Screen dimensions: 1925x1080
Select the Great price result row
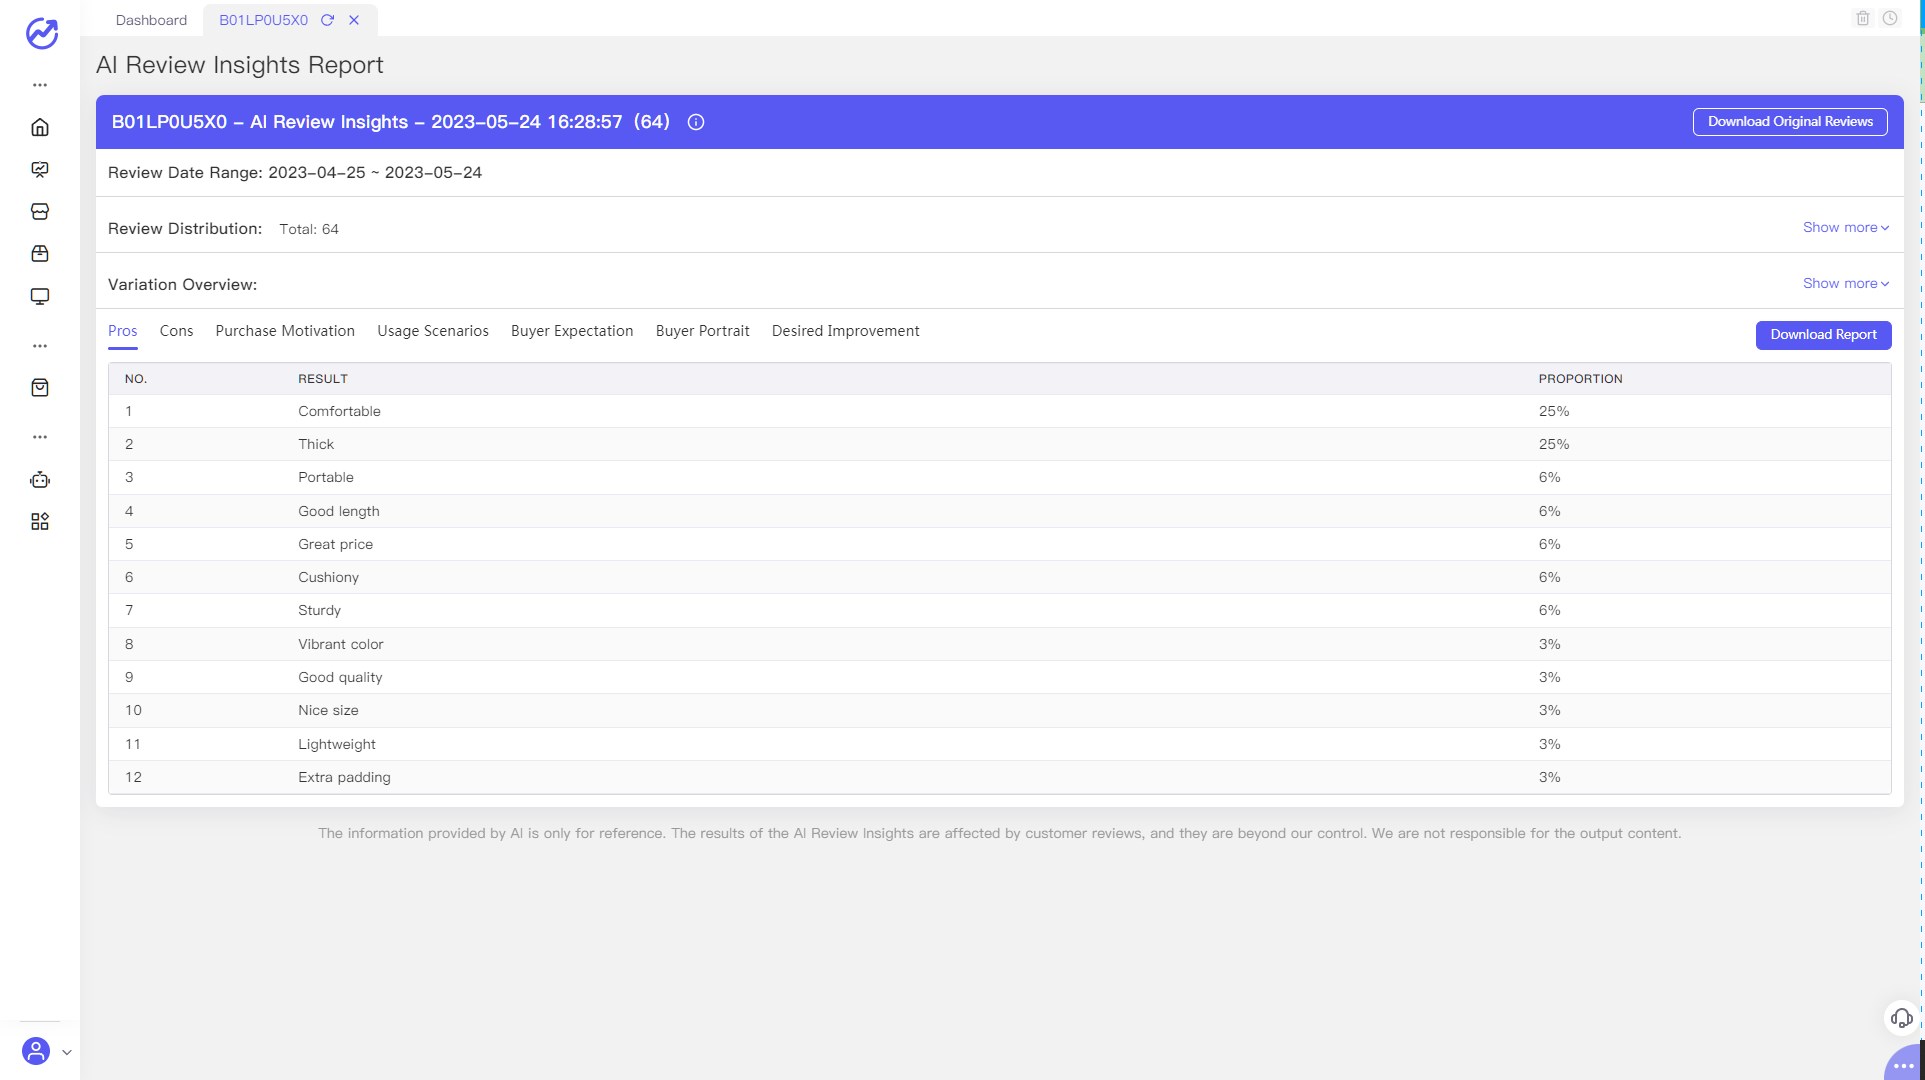point(999,544)
